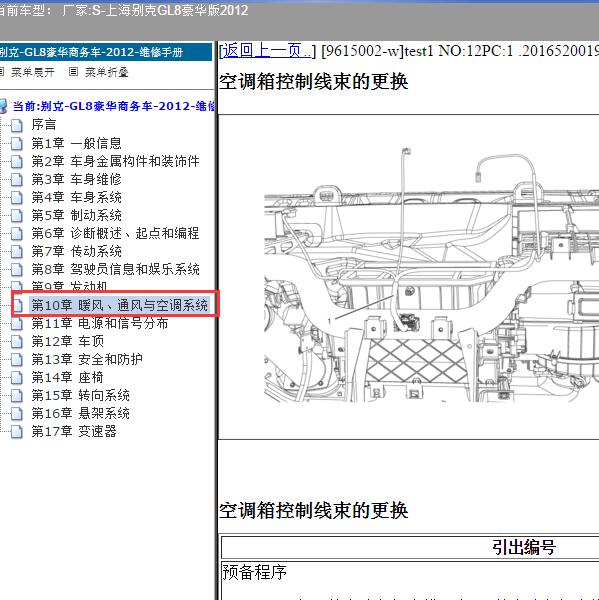Click the 当前车型 vehicle info bar text

[123, 10]
